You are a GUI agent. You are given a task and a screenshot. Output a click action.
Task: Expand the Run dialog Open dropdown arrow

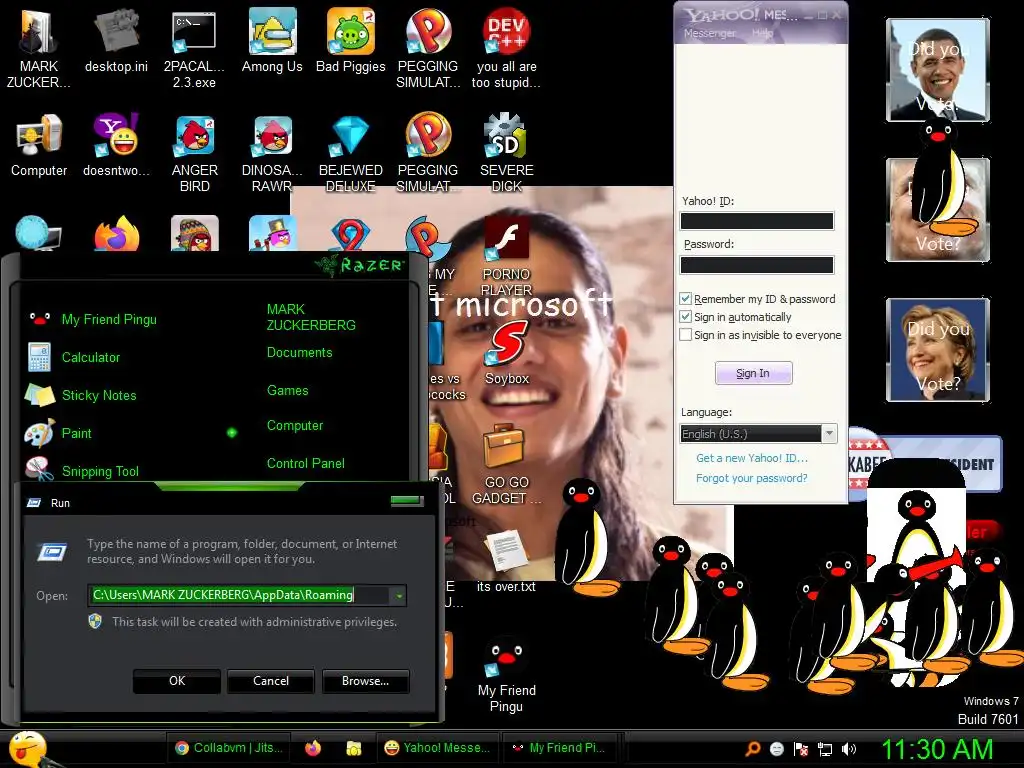[x=398, y=595]
